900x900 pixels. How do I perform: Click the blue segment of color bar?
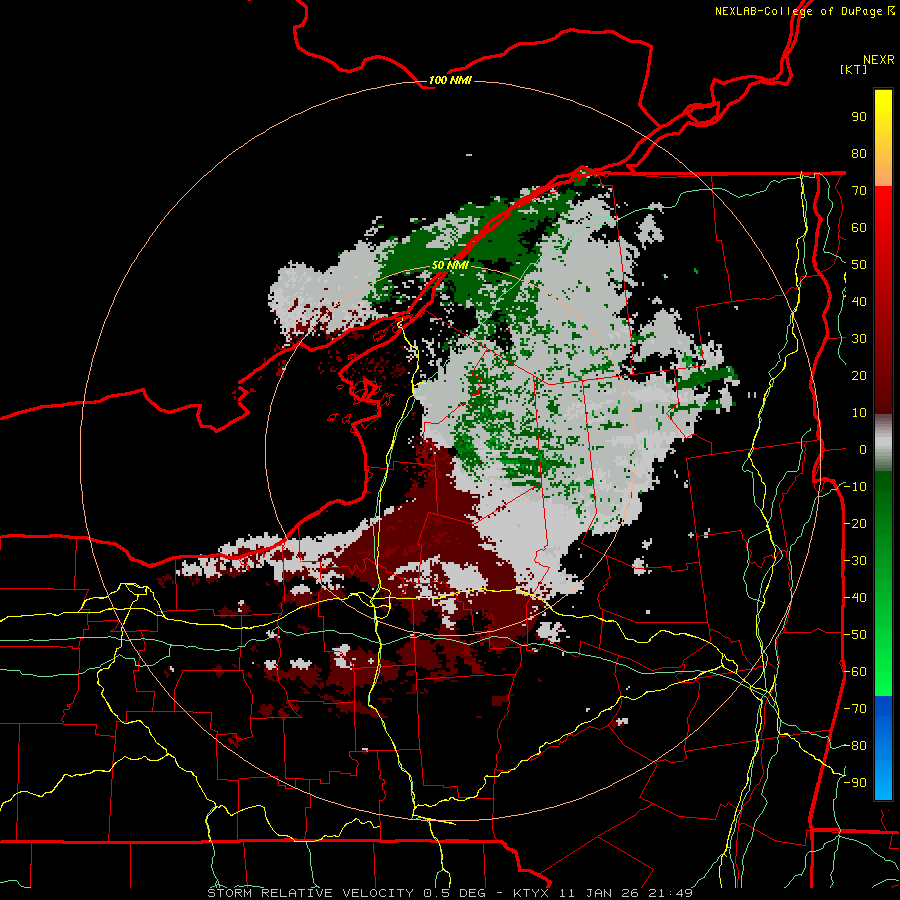(883, 748)
